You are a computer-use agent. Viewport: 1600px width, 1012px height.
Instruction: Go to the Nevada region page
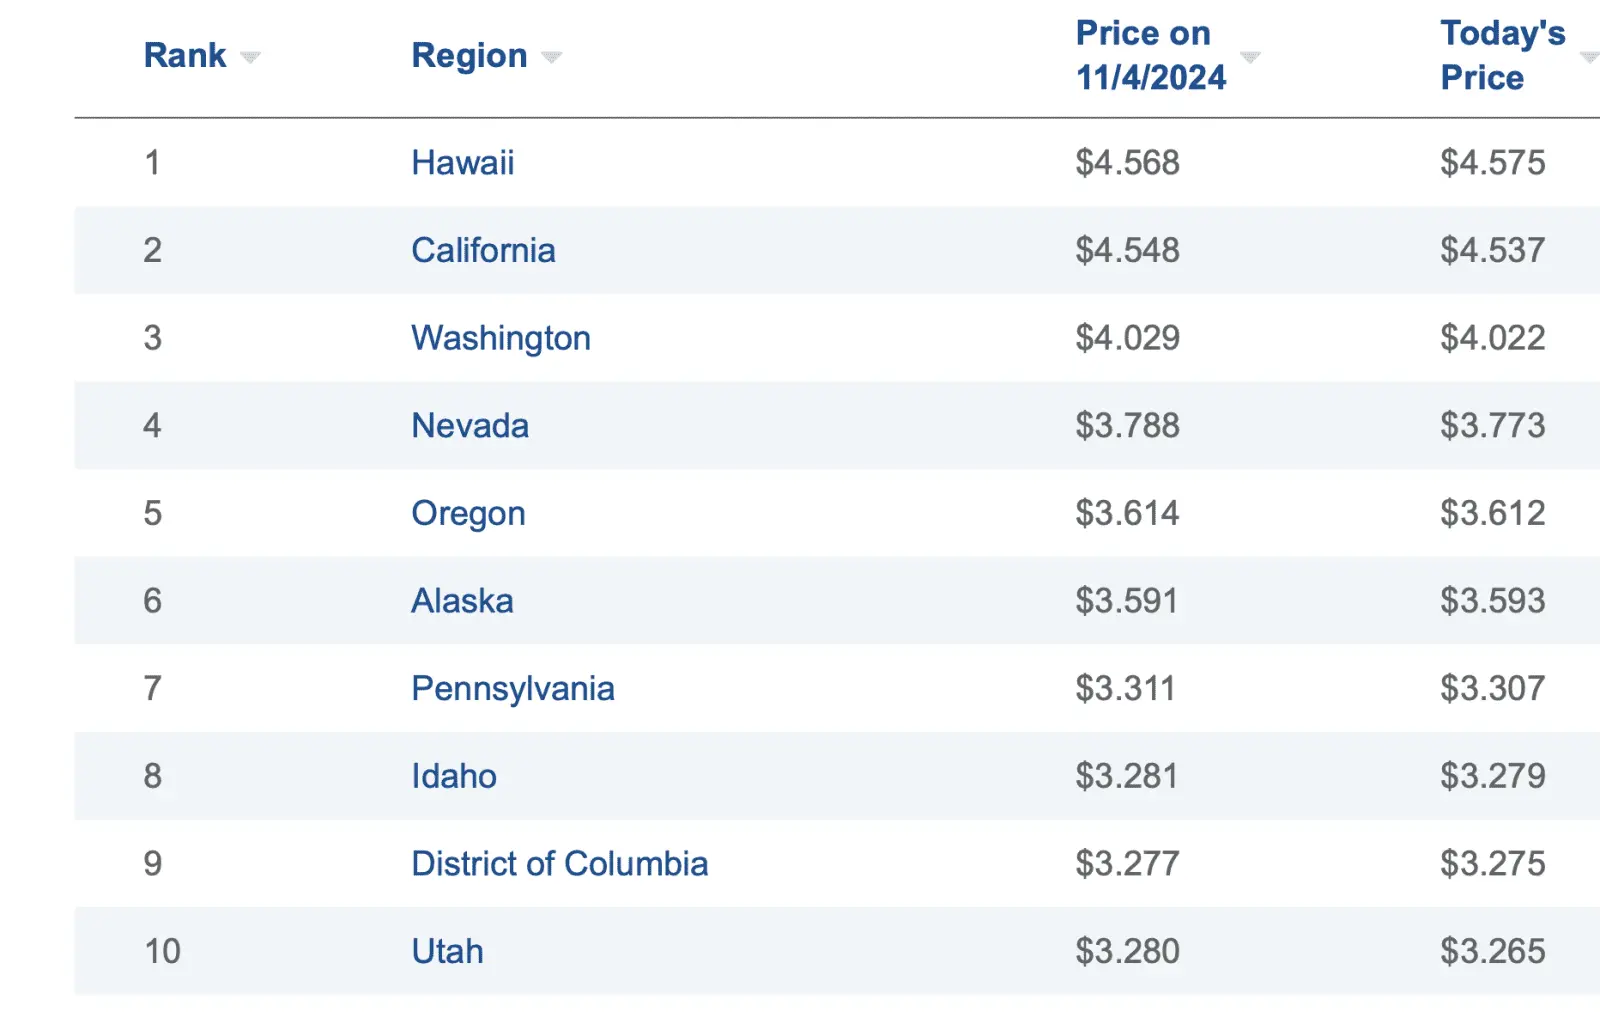coord(470,426)
